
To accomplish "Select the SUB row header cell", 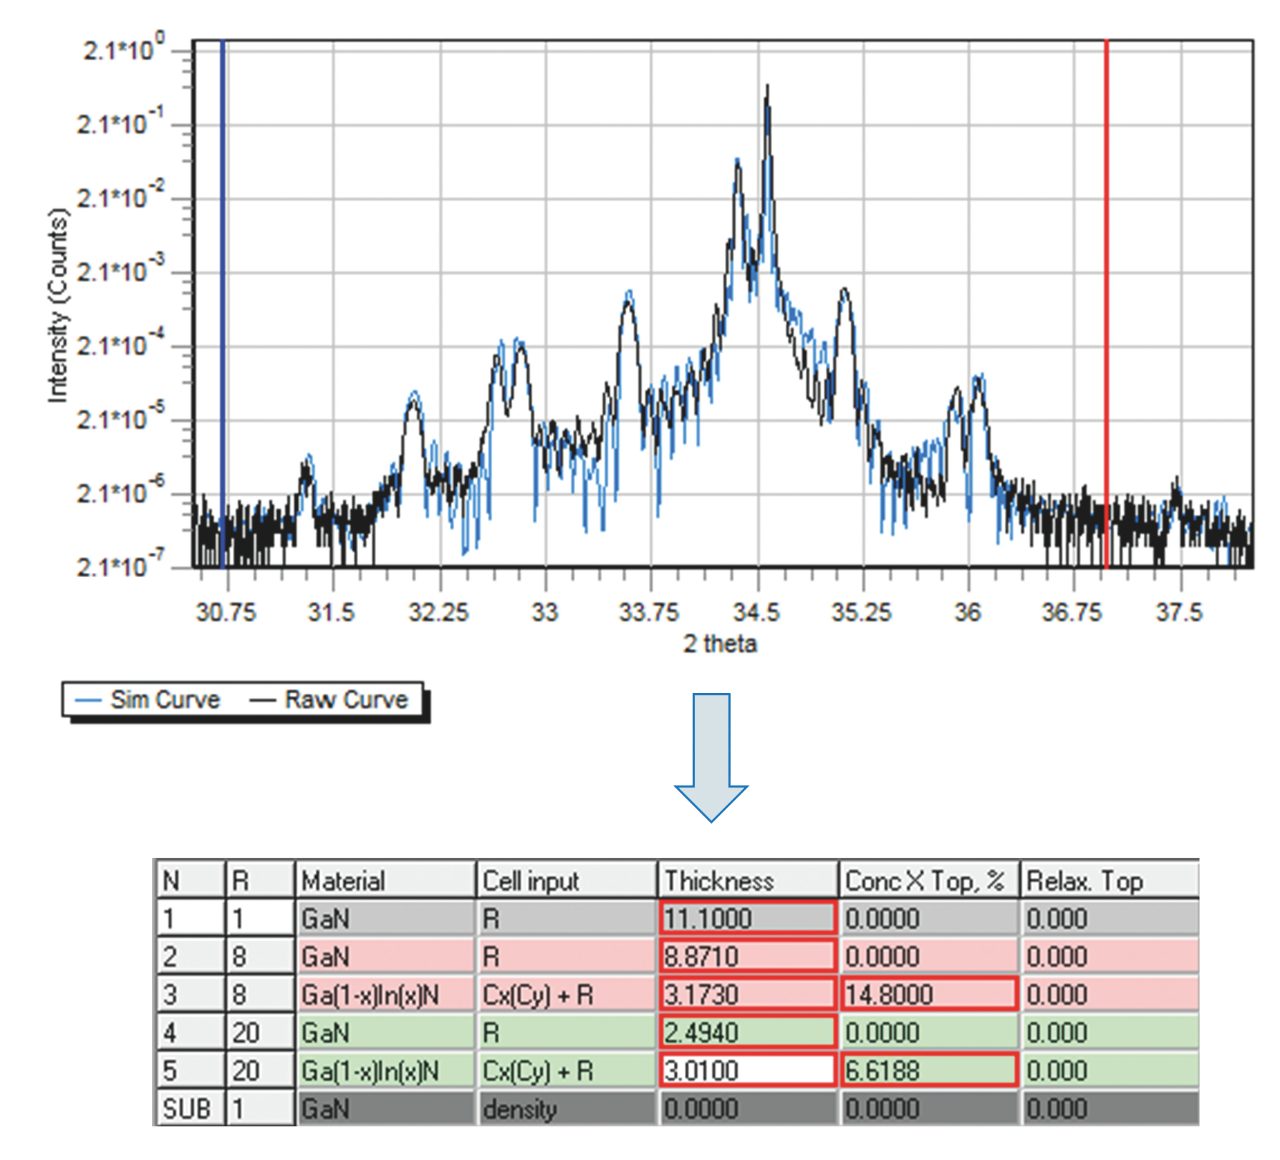I will tap(188, 1108).
